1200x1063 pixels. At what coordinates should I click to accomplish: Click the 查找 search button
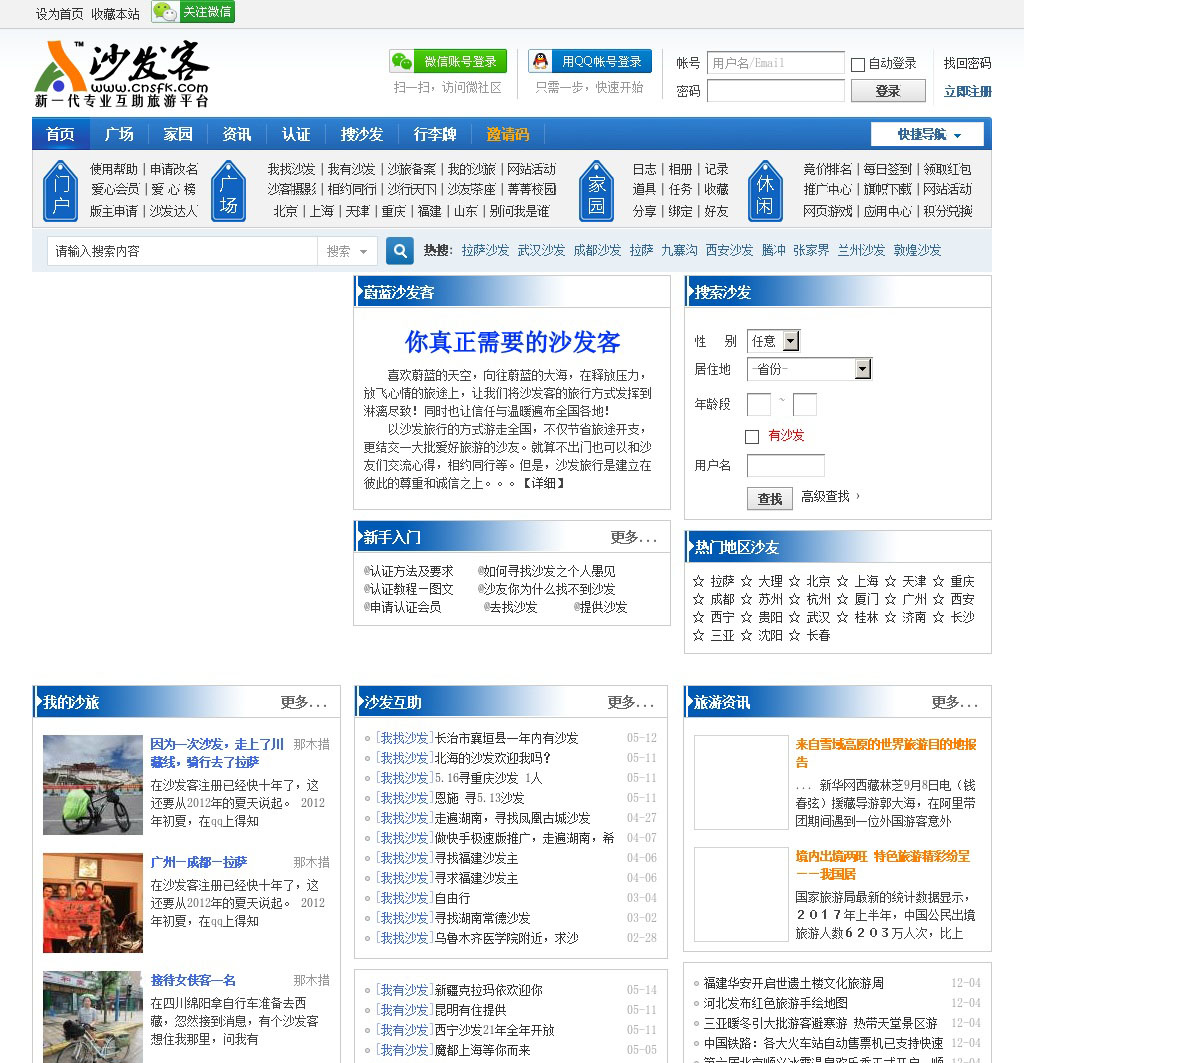pos(770,498)
